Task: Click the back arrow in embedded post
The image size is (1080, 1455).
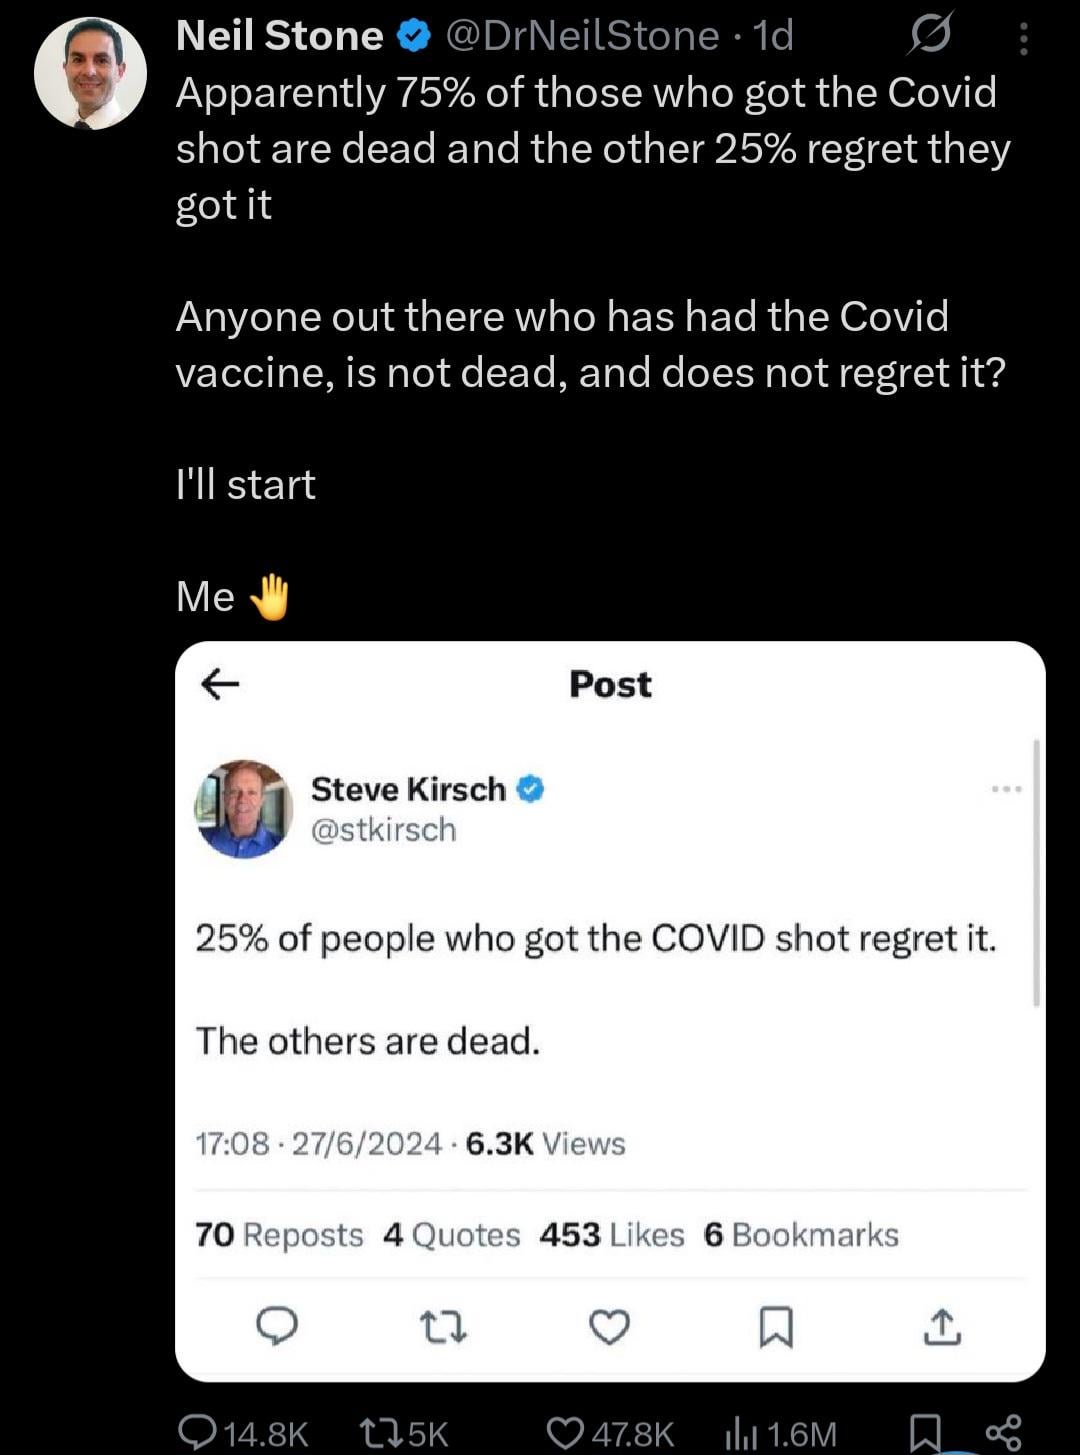Action: tap(220, 684)
